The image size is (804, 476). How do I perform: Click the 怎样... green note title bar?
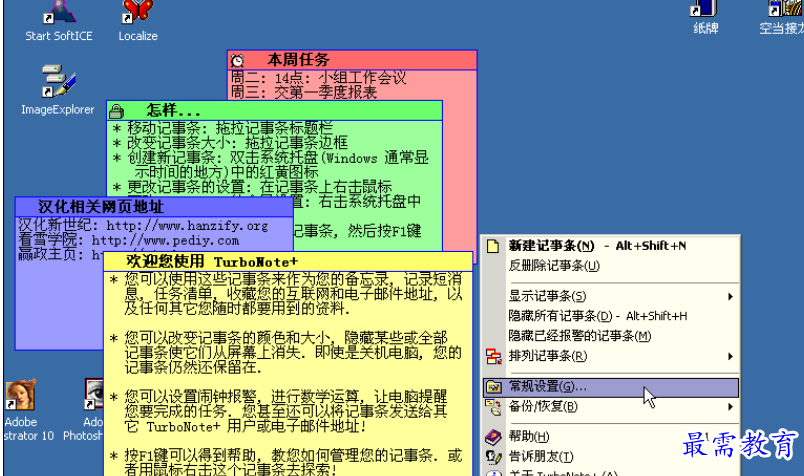tap(274, 110)
